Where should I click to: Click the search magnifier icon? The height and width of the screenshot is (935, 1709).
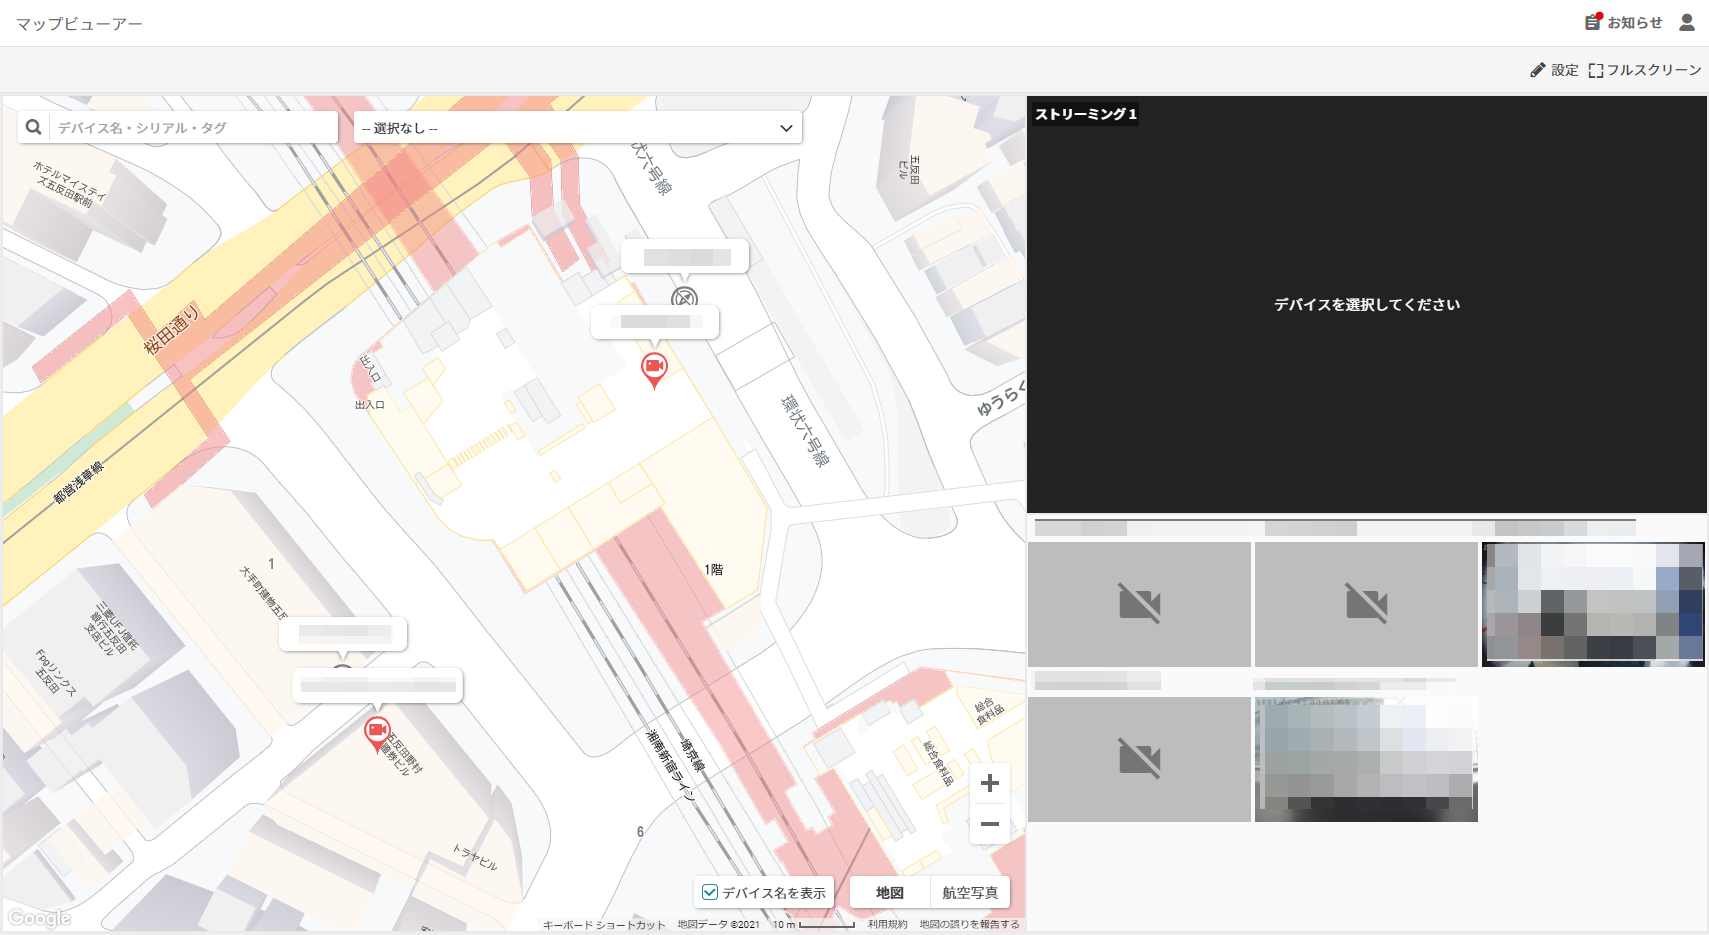tap(34, 127)
